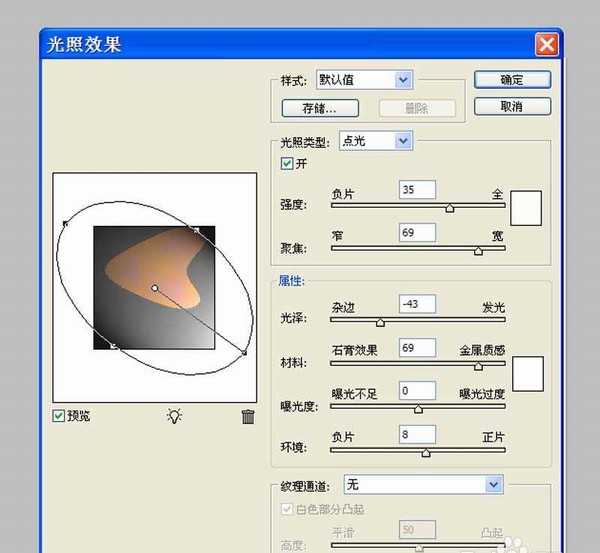This screenshot has width=600, height=553.
Task: Click the material color swatch beside 材料
Action: point(528,374)
